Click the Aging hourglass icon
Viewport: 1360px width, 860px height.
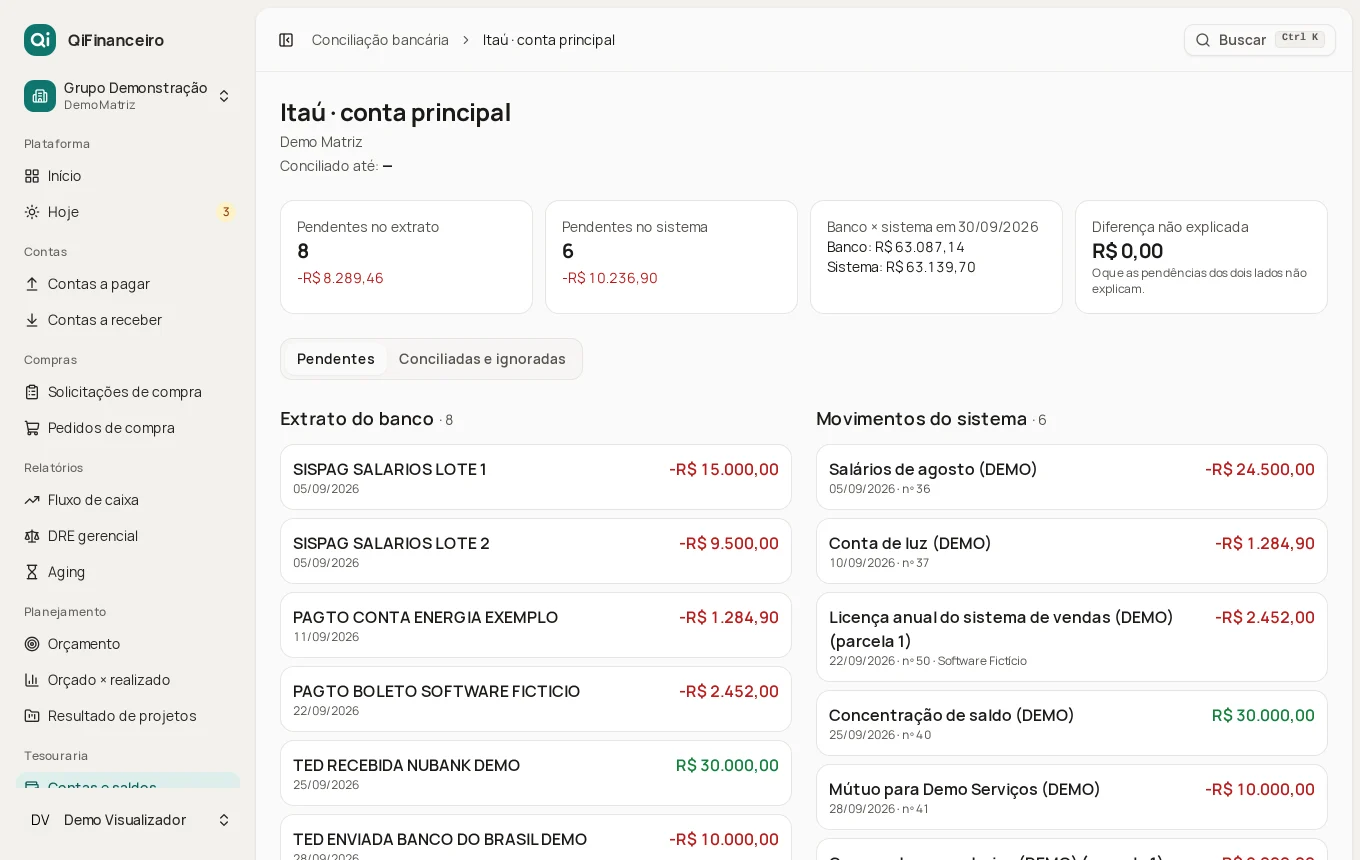coord(32,572)
